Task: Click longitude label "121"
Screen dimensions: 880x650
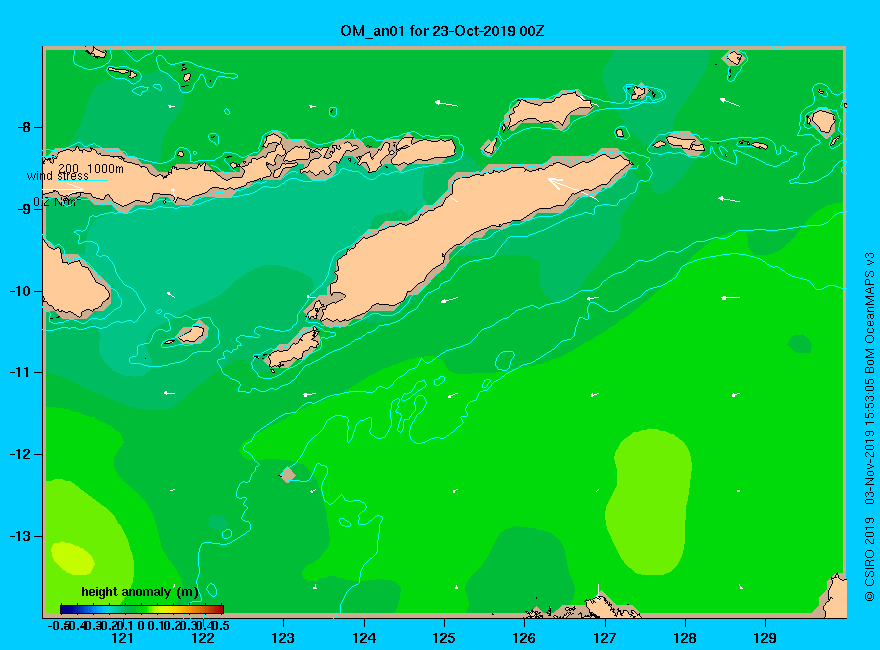Action: click(122, 638)
